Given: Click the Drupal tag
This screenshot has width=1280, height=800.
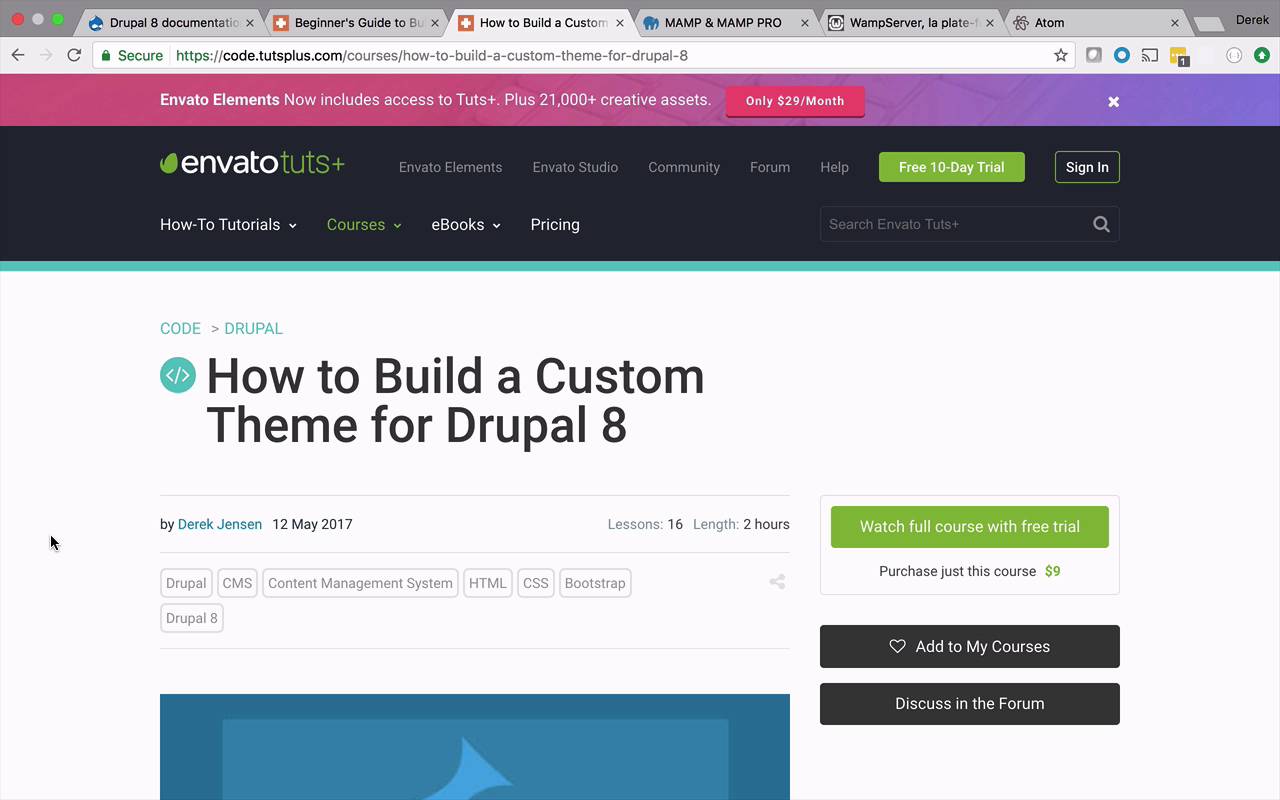Looking at the screenshot, I should click(x=186, y=583).
